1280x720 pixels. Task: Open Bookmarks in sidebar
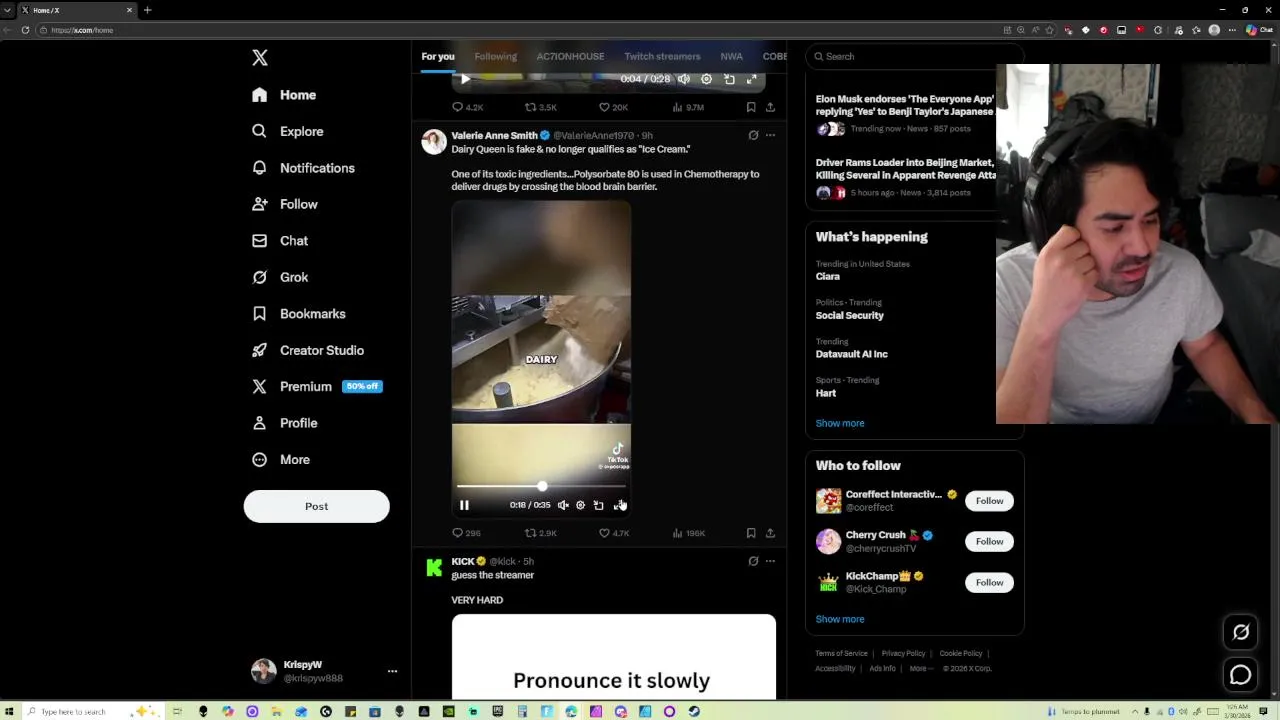tap(298, 314)
